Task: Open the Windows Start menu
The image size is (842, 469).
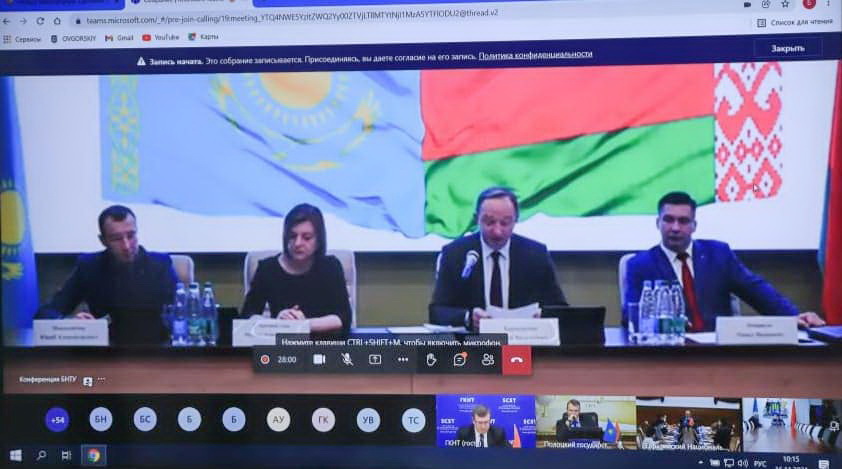Action: [16, 456]
